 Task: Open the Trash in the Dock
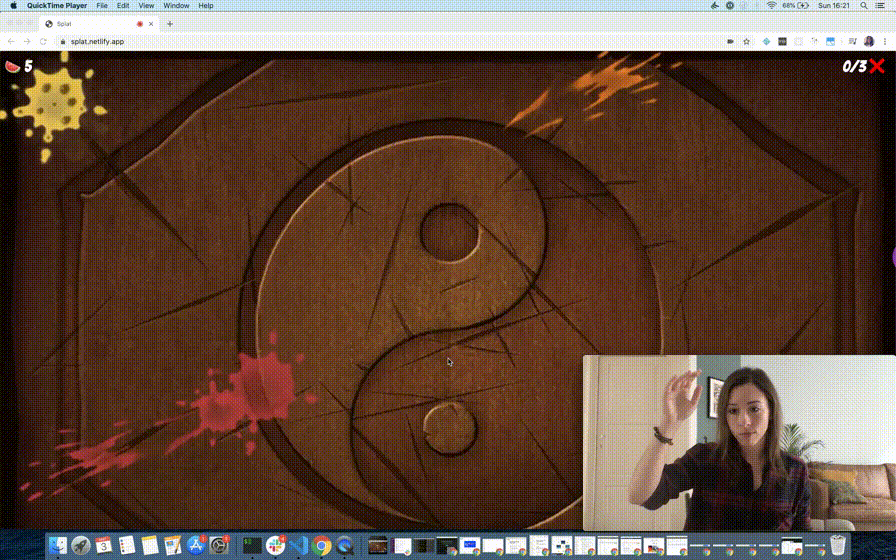click(838, 545)
